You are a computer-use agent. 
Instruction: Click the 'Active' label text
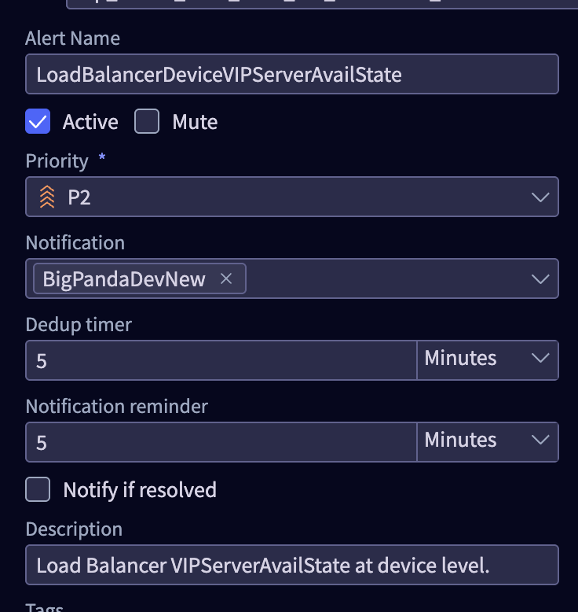click(91, 122)
